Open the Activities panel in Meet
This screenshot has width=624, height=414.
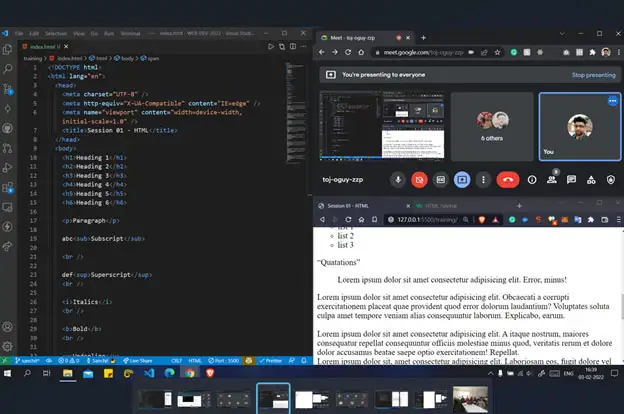[591, 180]
